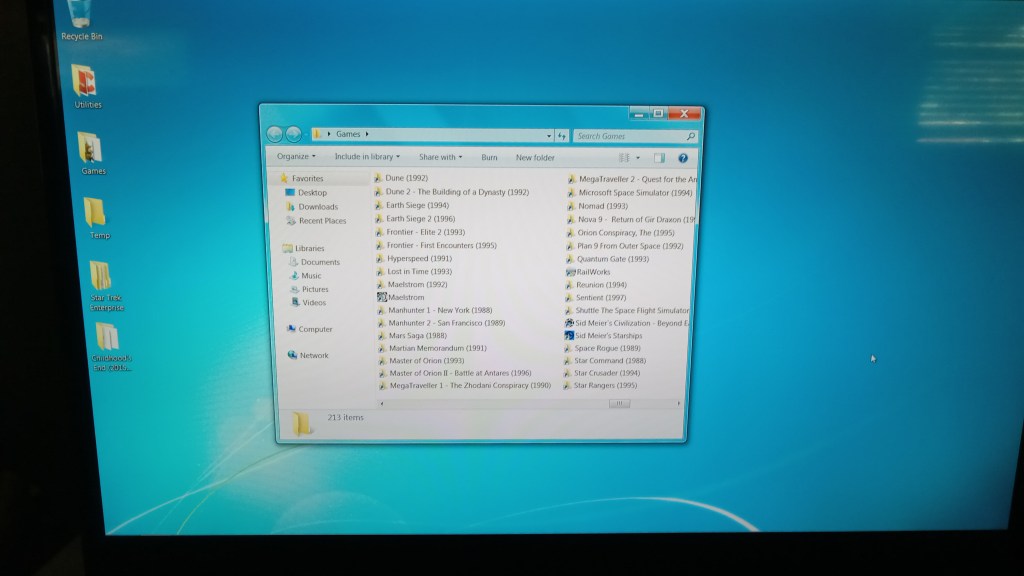Image resolution: width=1024 pixels, height=576 pixels.
Task: Open the Share with dropdown
Action: [x=440, y=157]
